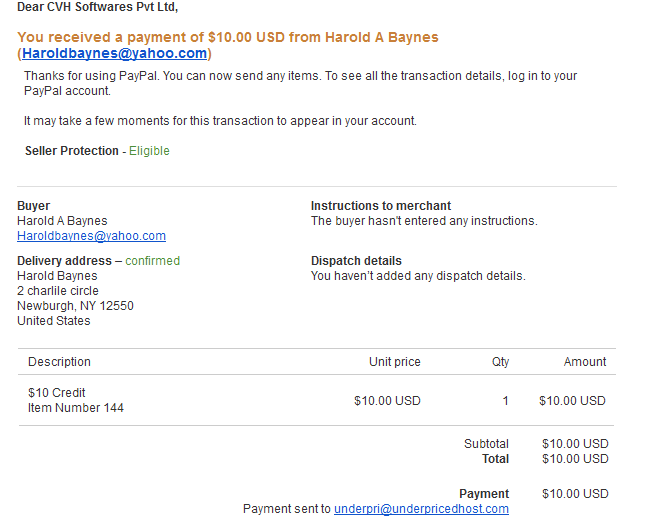646x518 pixels.
Task: Click the Seller Protection label
Action: coord(72,151)
